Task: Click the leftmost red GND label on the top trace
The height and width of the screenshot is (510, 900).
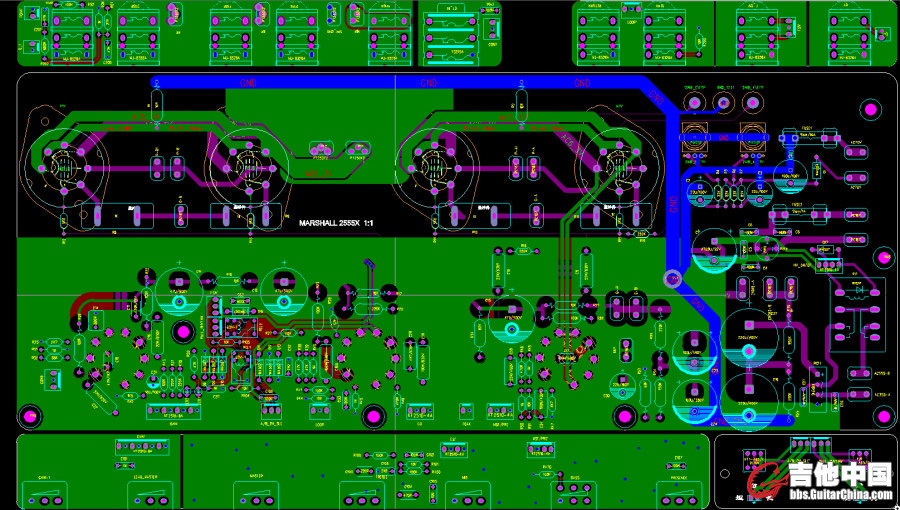Action: point(249,84)
